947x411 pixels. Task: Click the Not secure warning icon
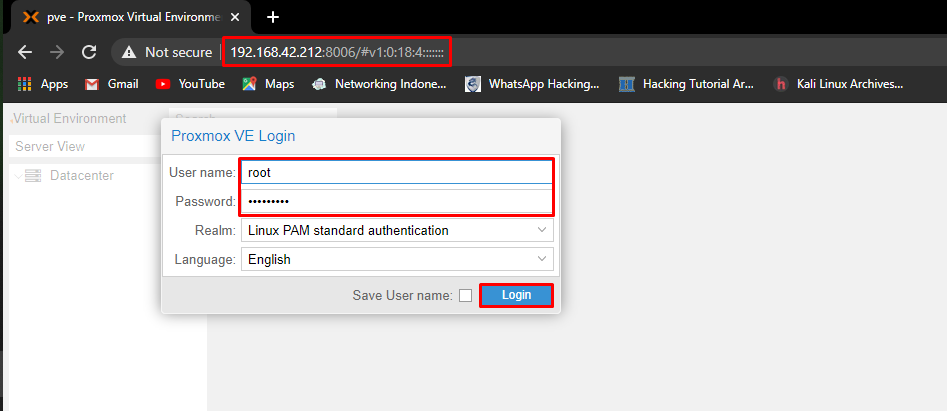coord(129,53)
